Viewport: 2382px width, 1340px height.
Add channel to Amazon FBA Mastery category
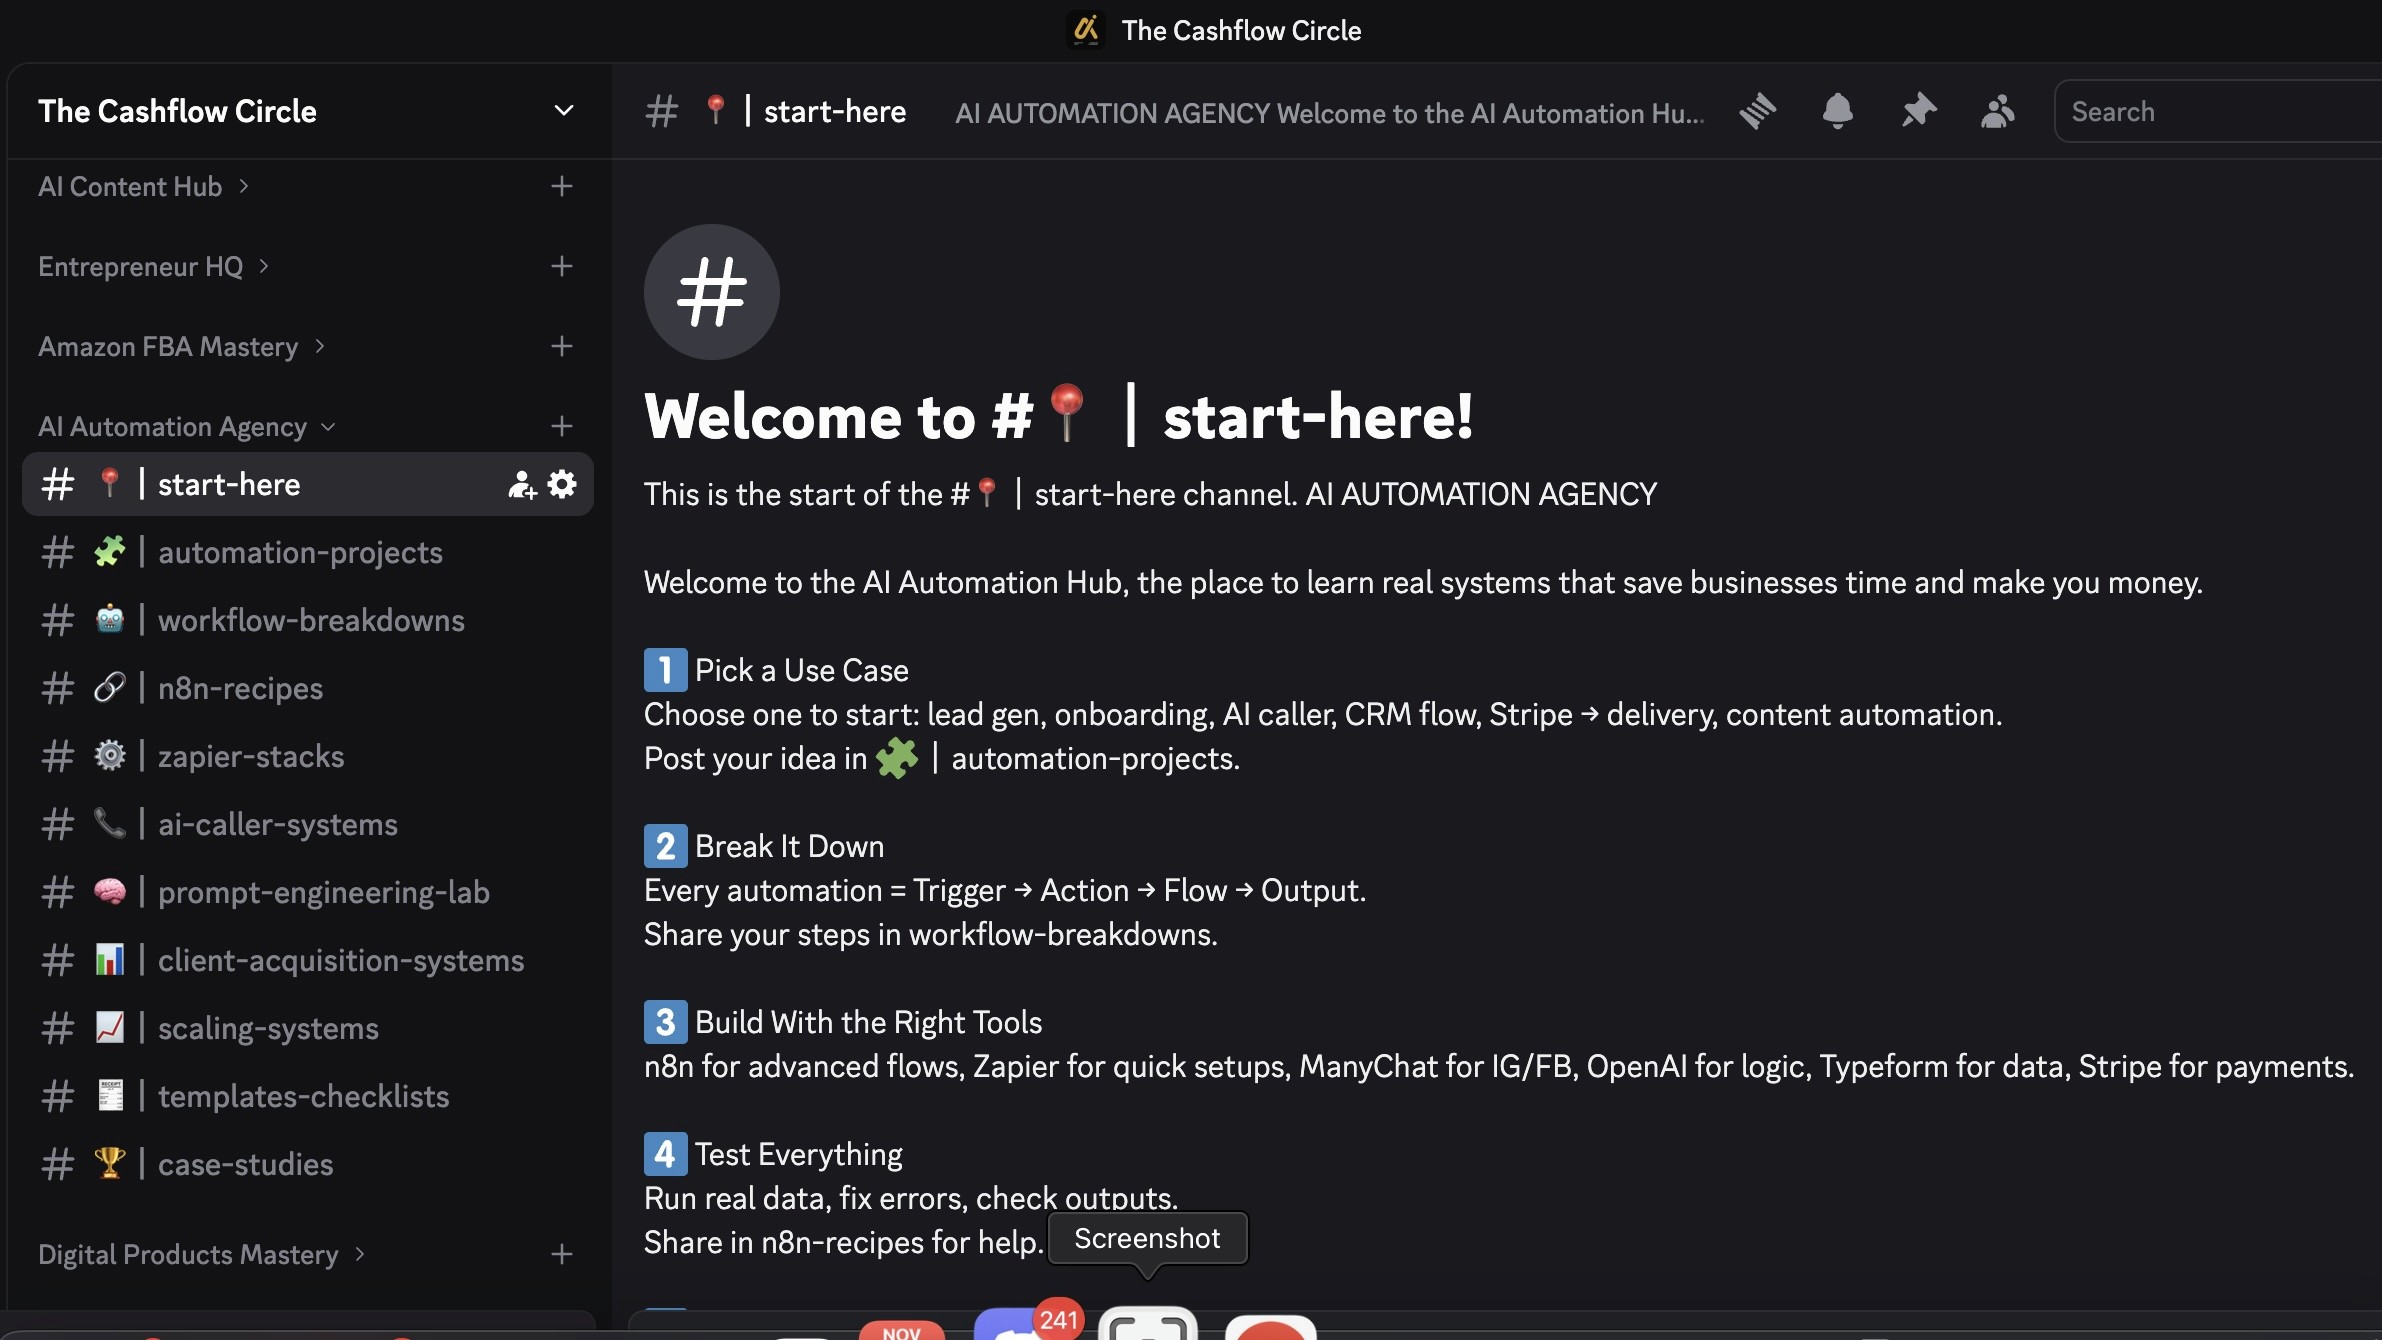pyautogui.click(x=562, y=347)
